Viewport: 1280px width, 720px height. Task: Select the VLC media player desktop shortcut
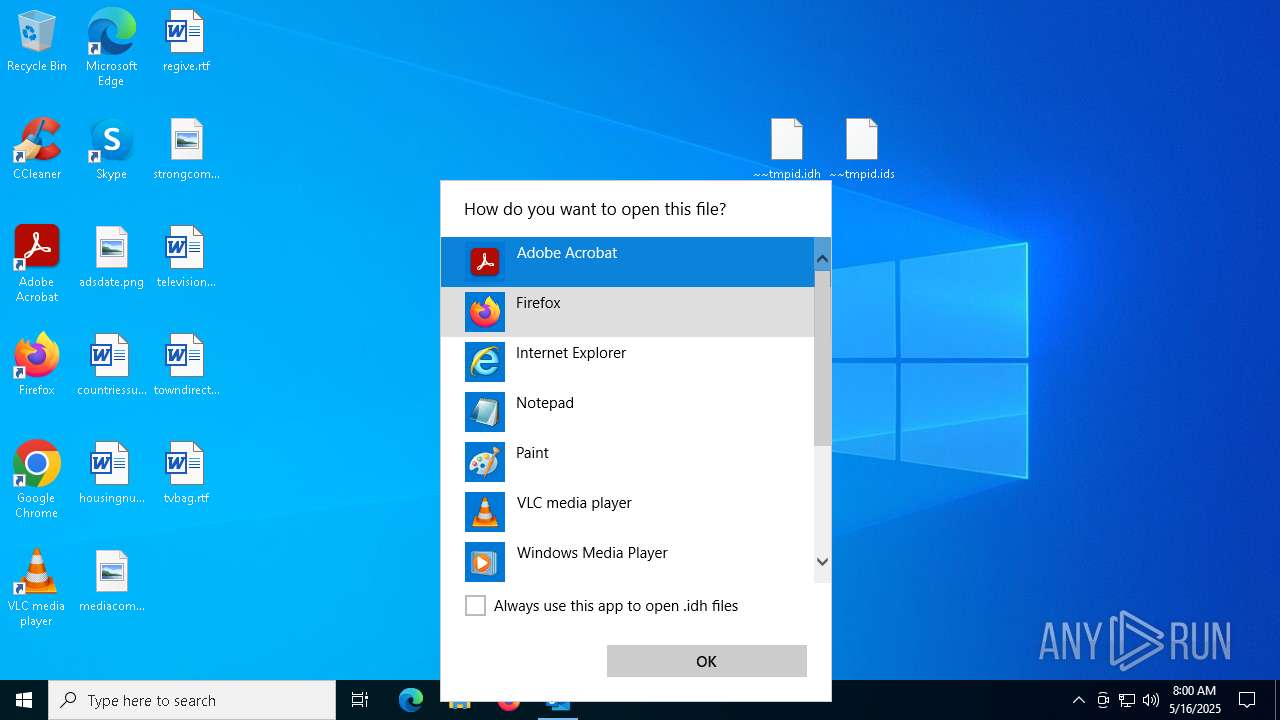(x=37, y=588)
